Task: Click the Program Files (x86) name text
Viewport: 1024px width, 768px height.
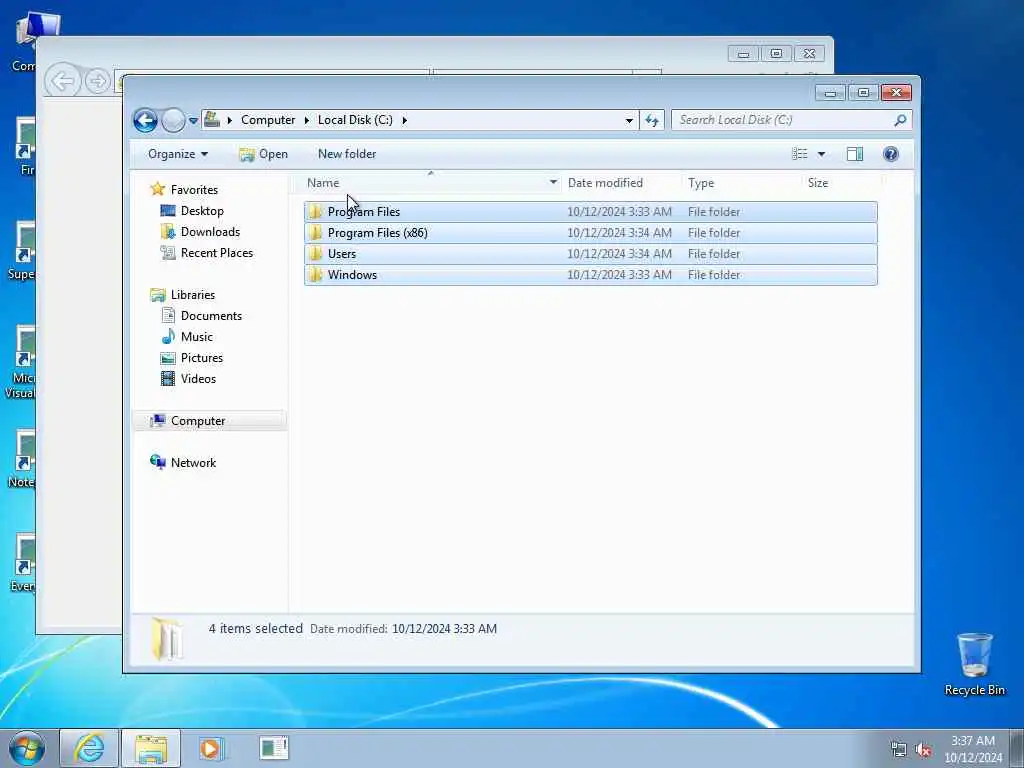Action: (377, 232)
